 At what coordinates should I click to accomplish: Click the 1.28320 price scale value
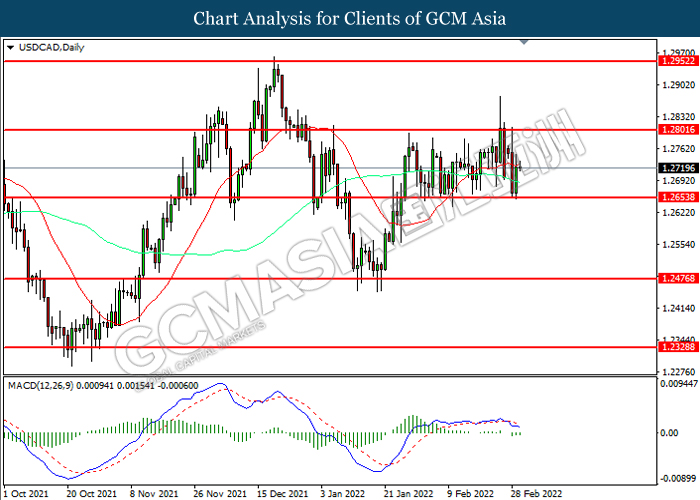click(x=679, y=117)
